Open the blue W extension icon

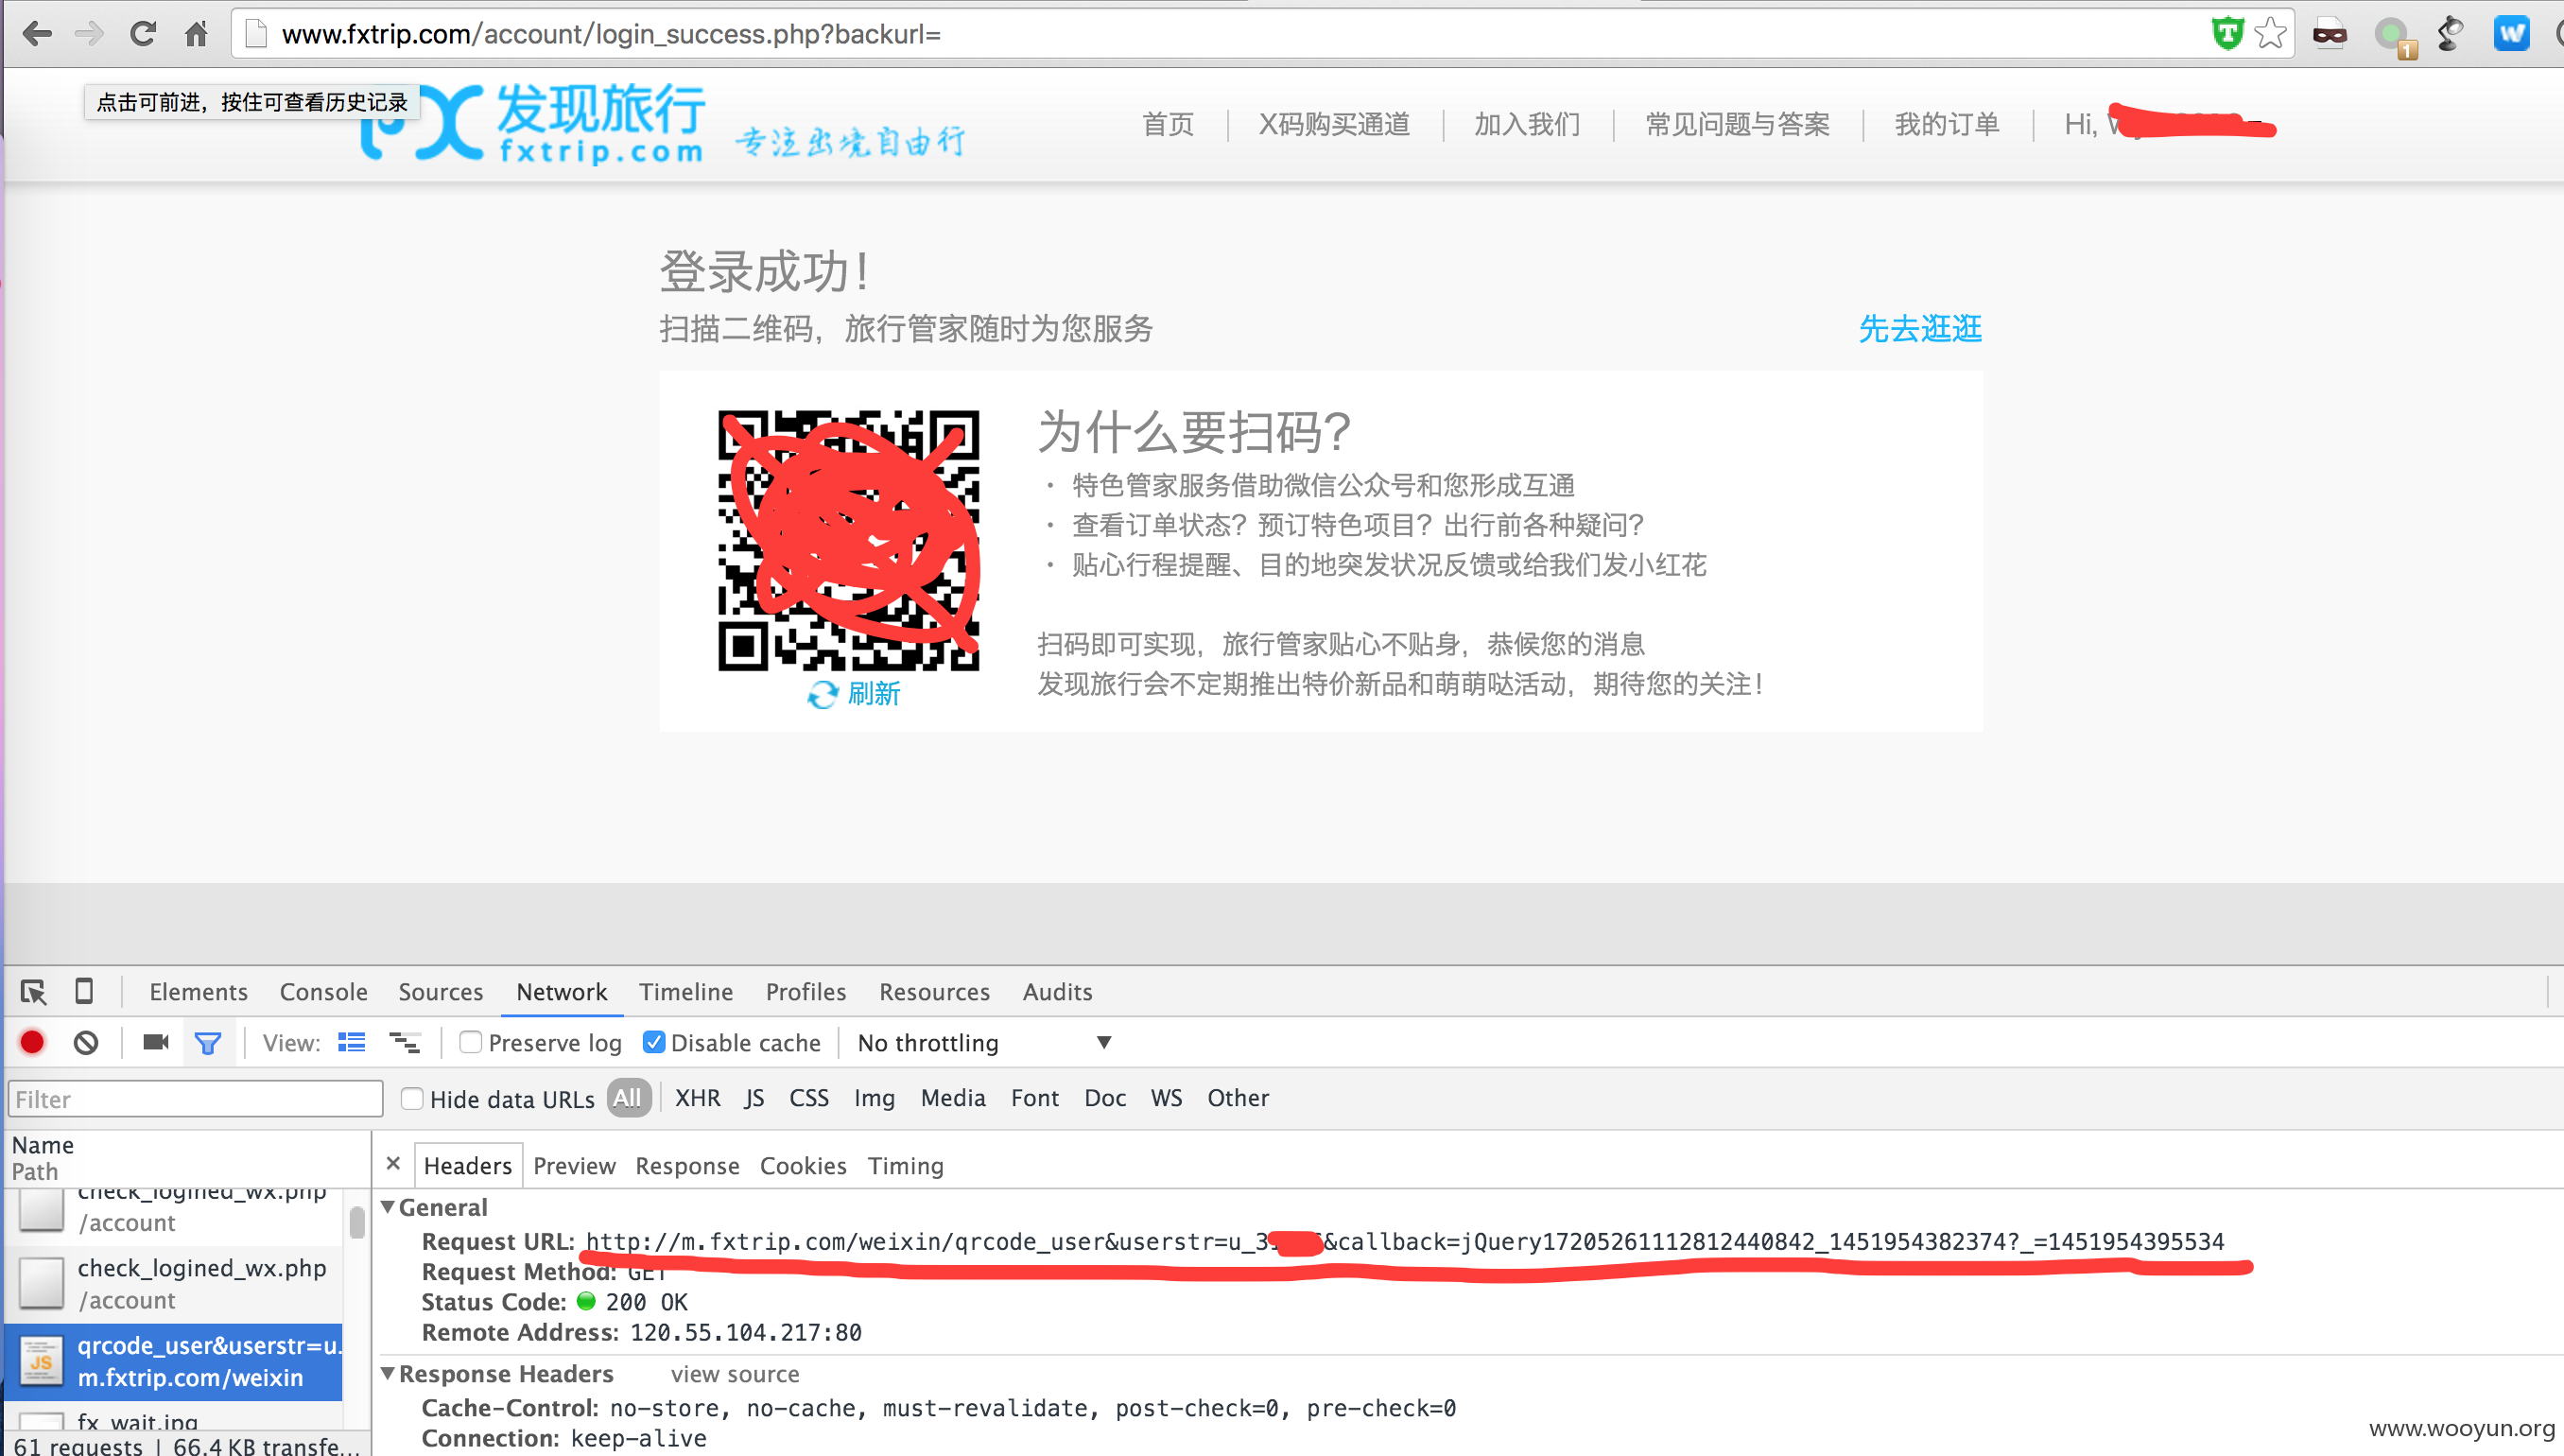(x=2511, y=34)
